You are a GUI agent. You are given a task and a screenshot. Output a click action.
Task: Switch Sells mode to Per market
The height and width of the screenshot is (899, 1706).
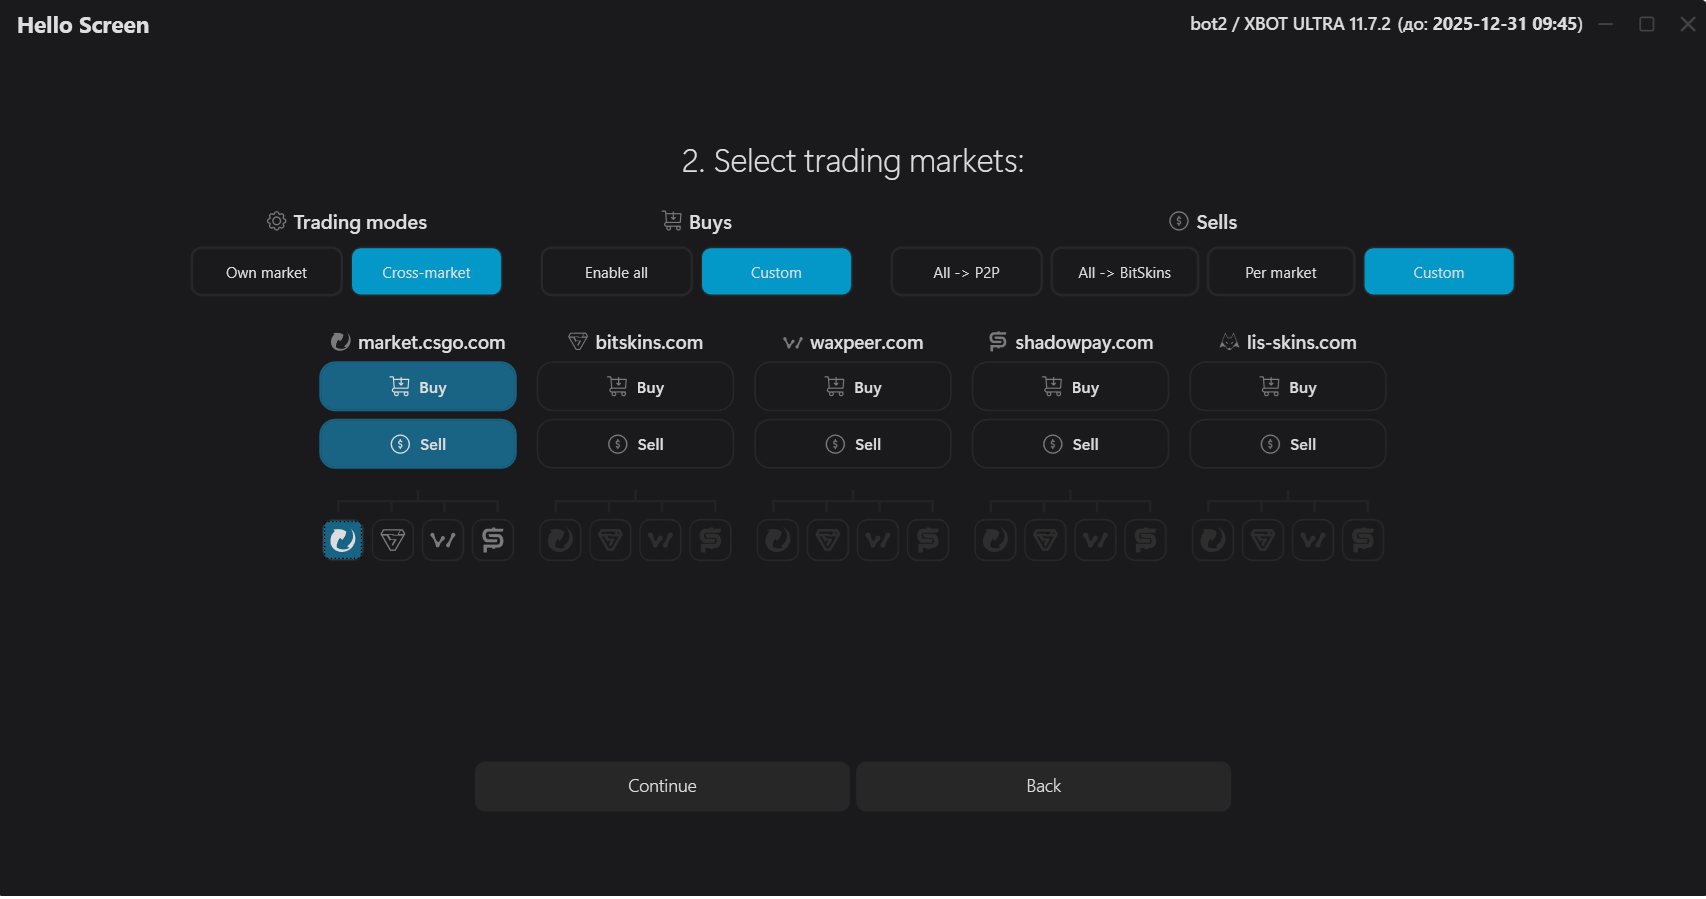[1280, 272]
